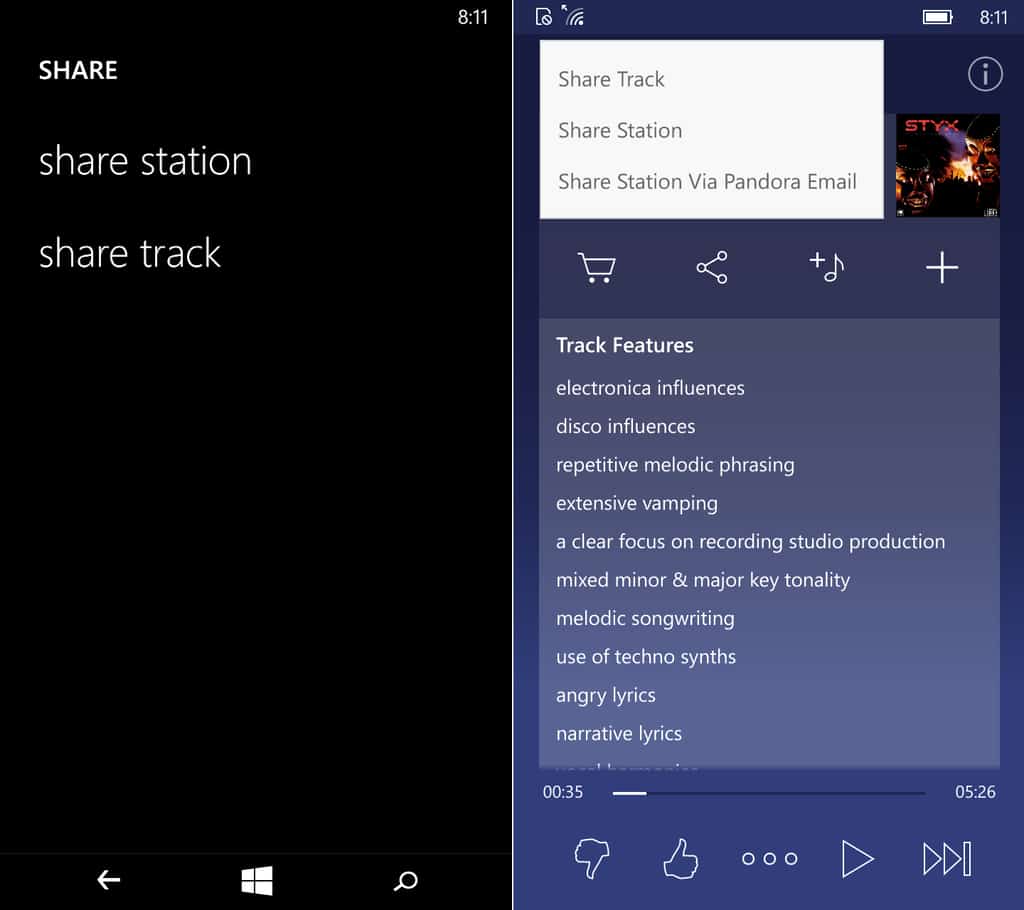
Task: Thumbs up the current track
Action: click(x=680, y=858)
